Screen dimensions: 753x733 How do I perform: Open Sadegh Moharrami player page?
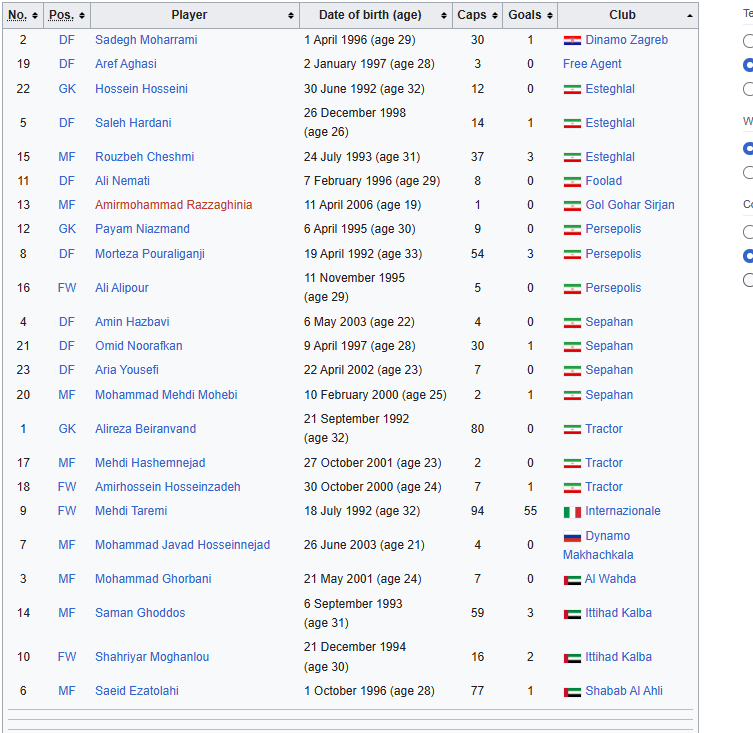[146, 40]
